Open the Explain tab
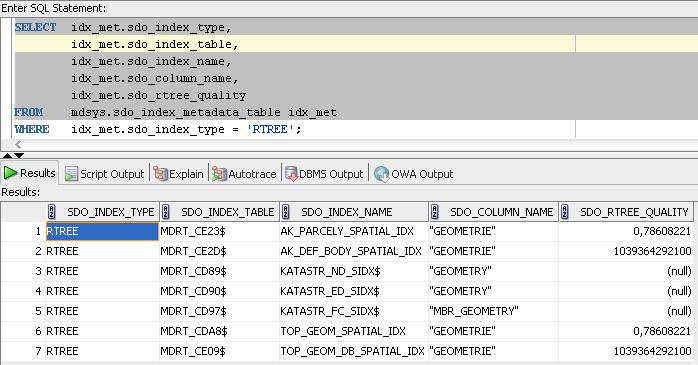698x365 pixels. click(x=179, y=174)
